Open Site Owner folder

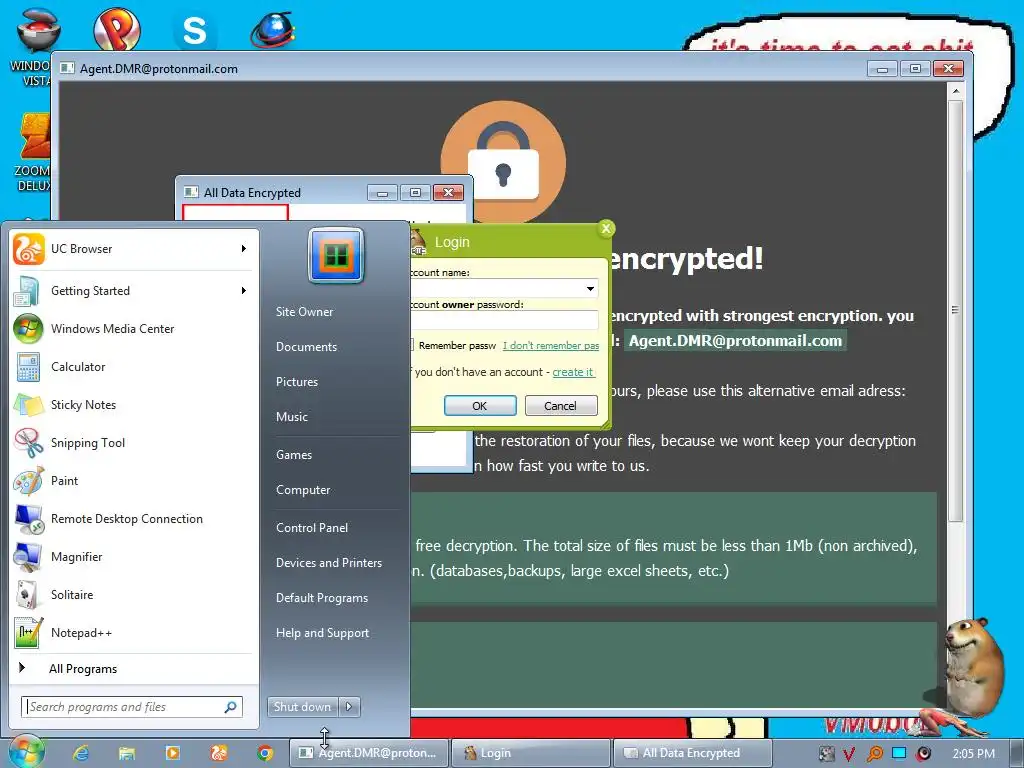coord(304,312)
